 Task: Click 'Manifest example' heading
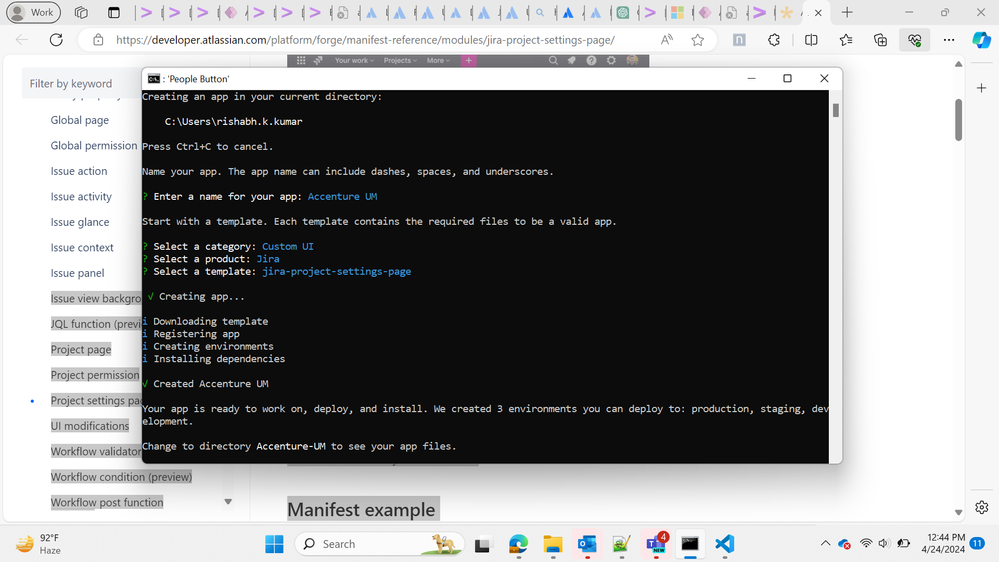click(x=361, y=510)
